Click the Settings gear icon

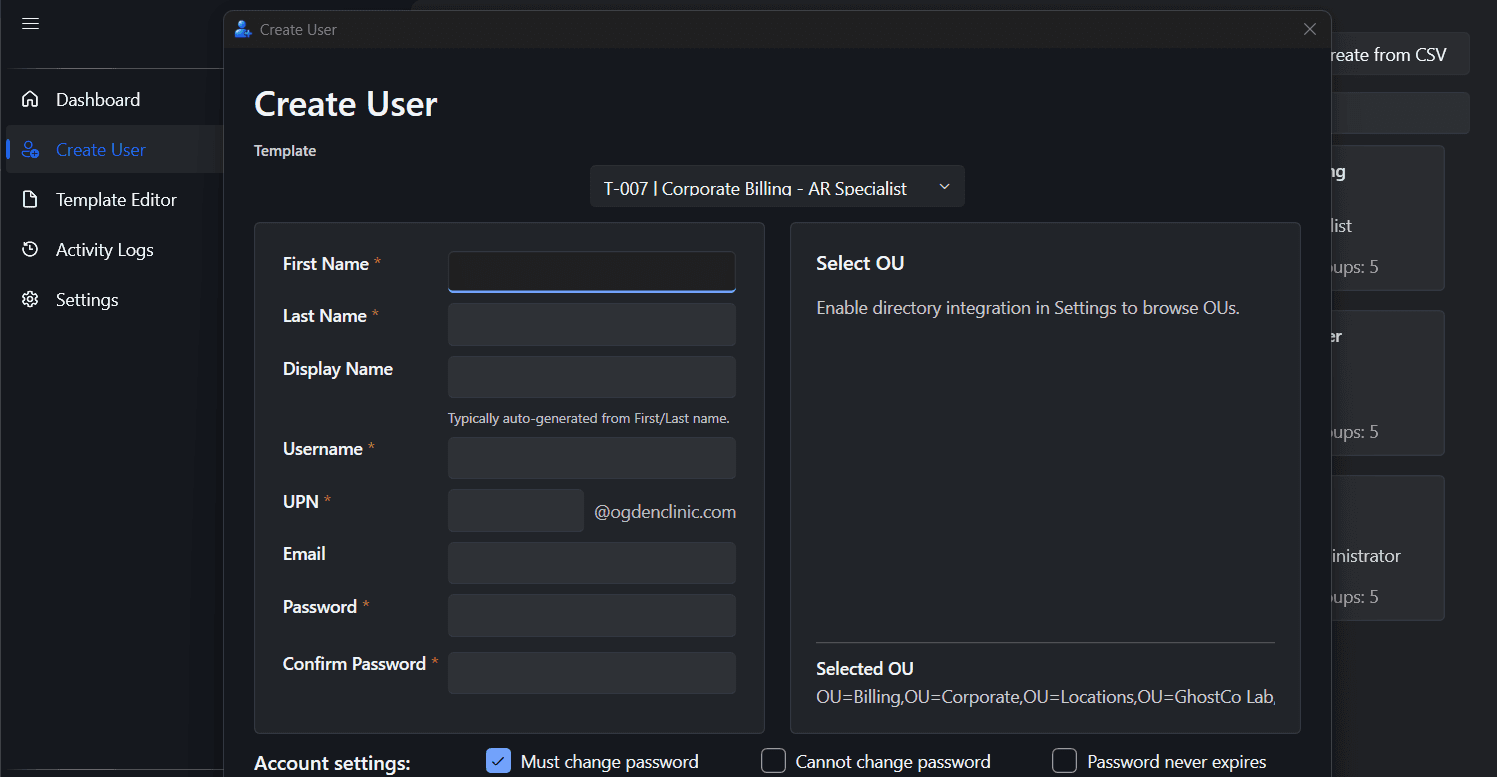tap(30, 300)
